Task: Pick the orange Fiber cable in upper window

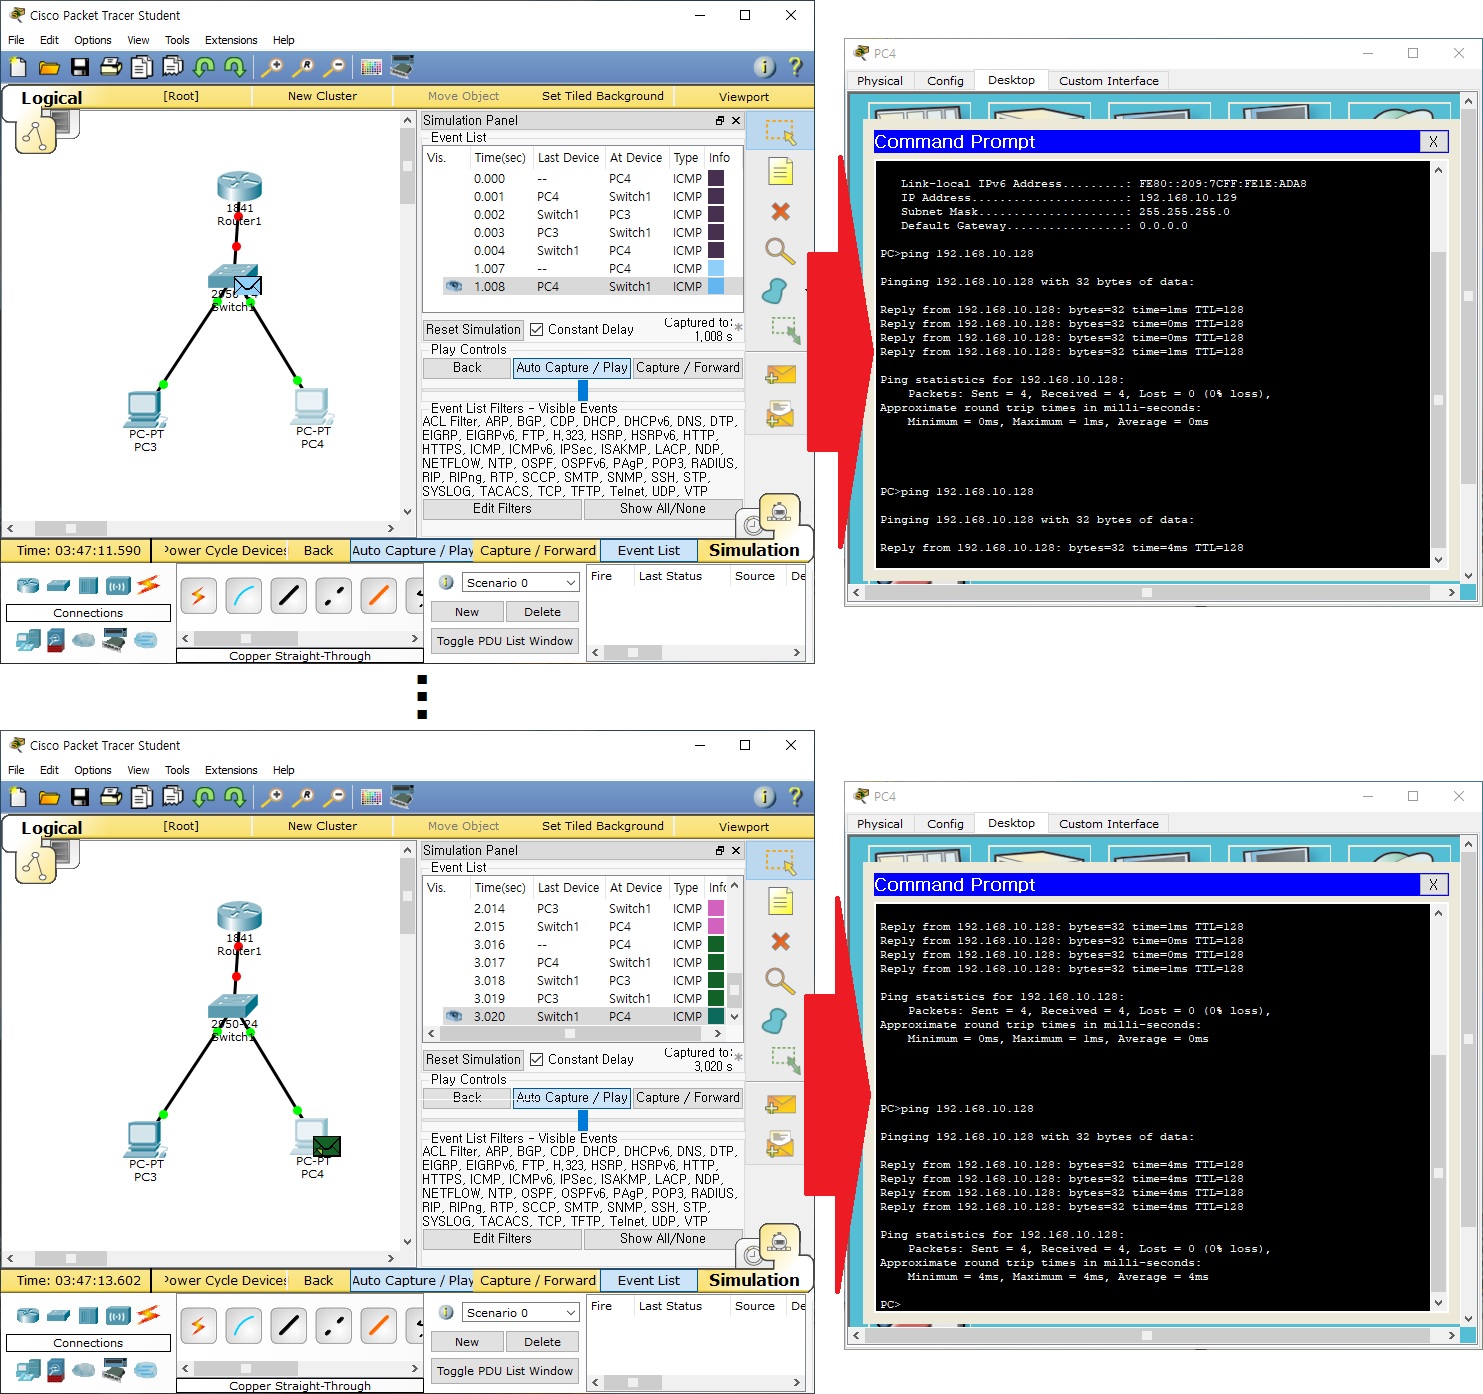Action: [x=378, y=596]
